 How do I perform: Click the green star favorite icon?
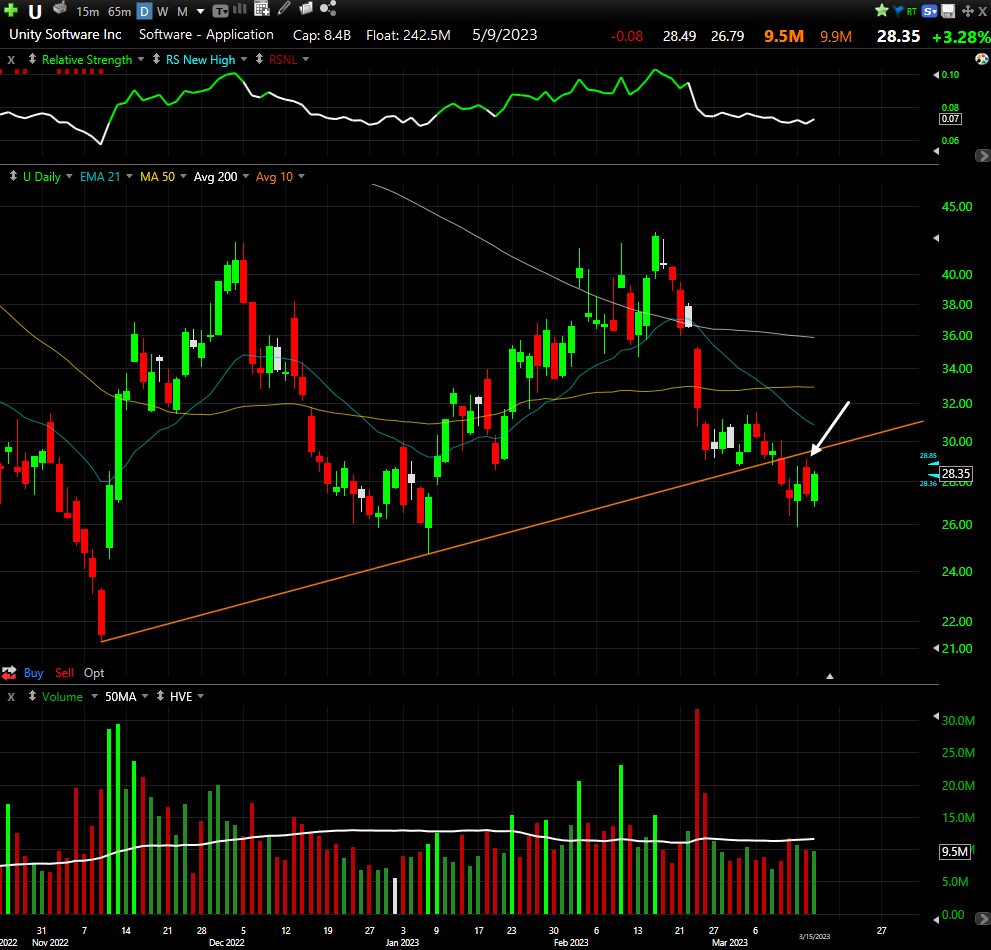pyautogui.click(x=882, y=11)
